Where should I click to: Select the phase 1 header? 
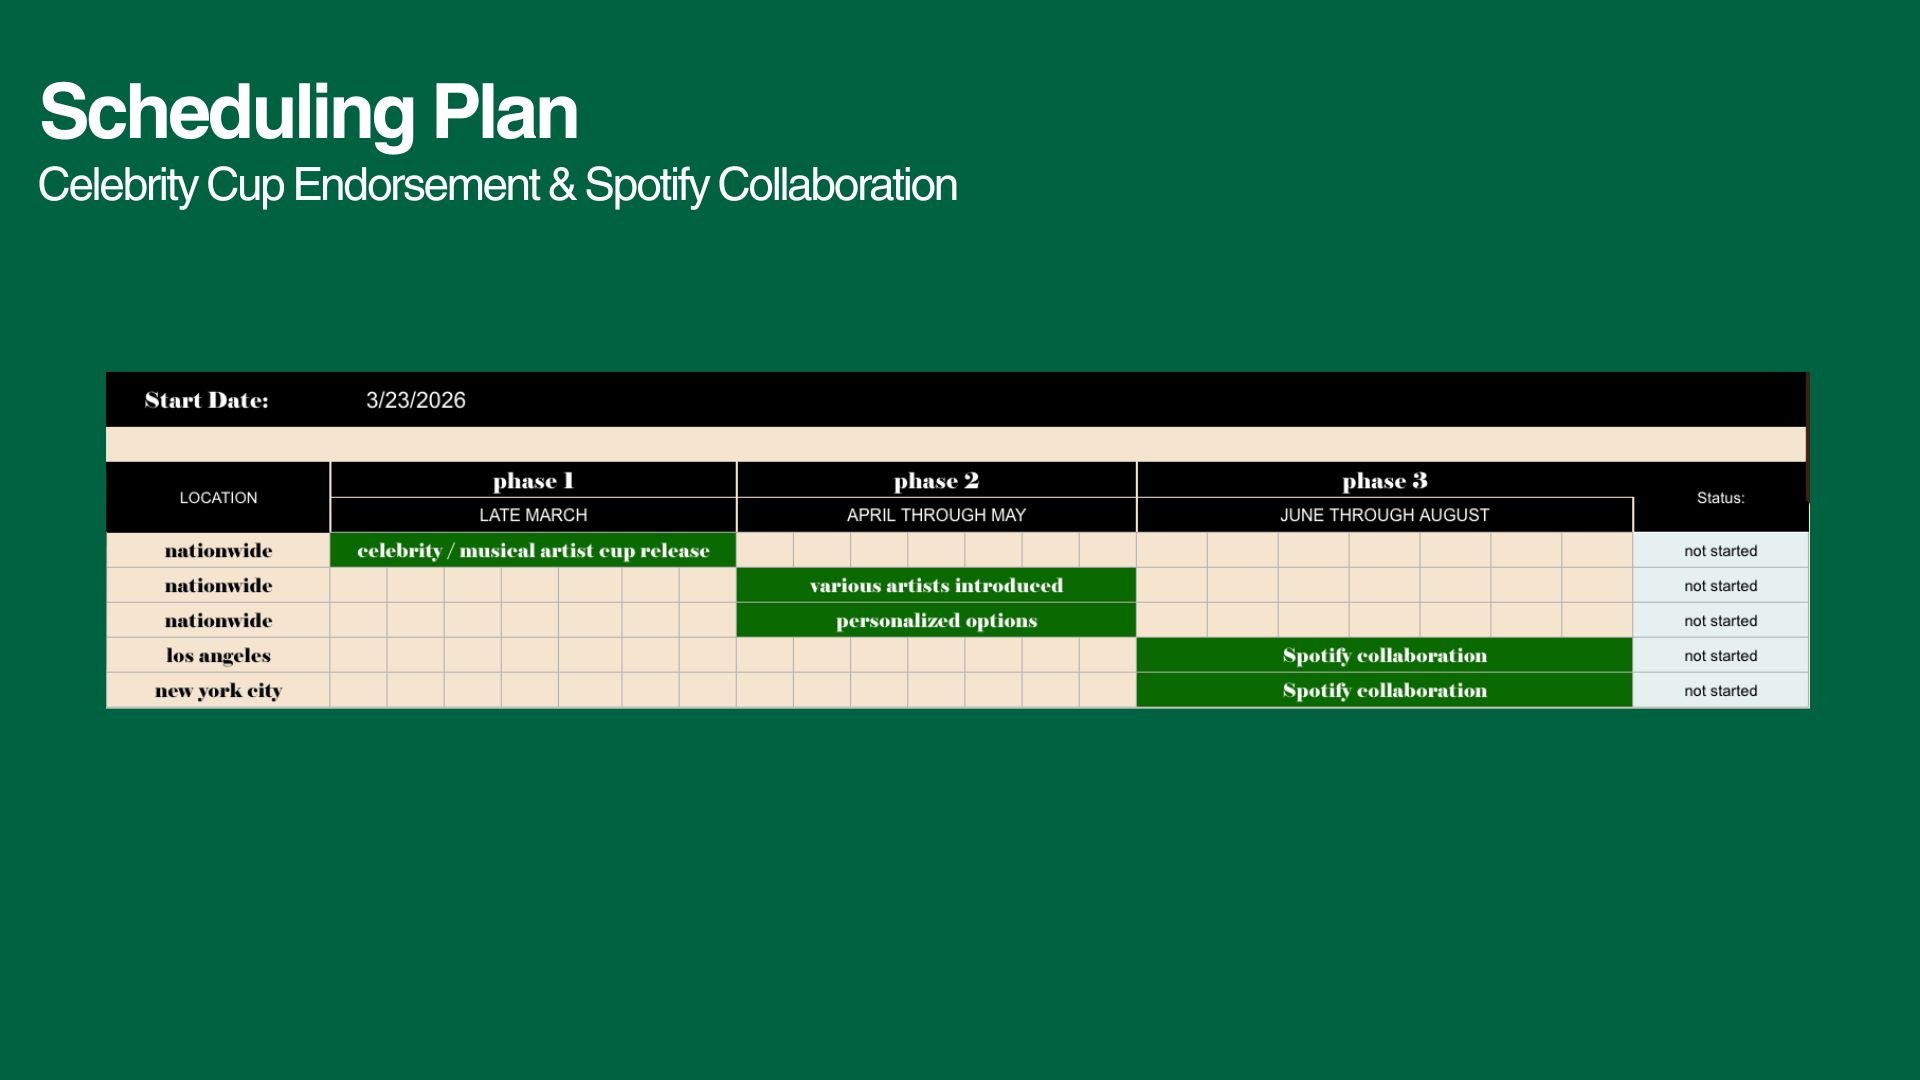(533, 481)
